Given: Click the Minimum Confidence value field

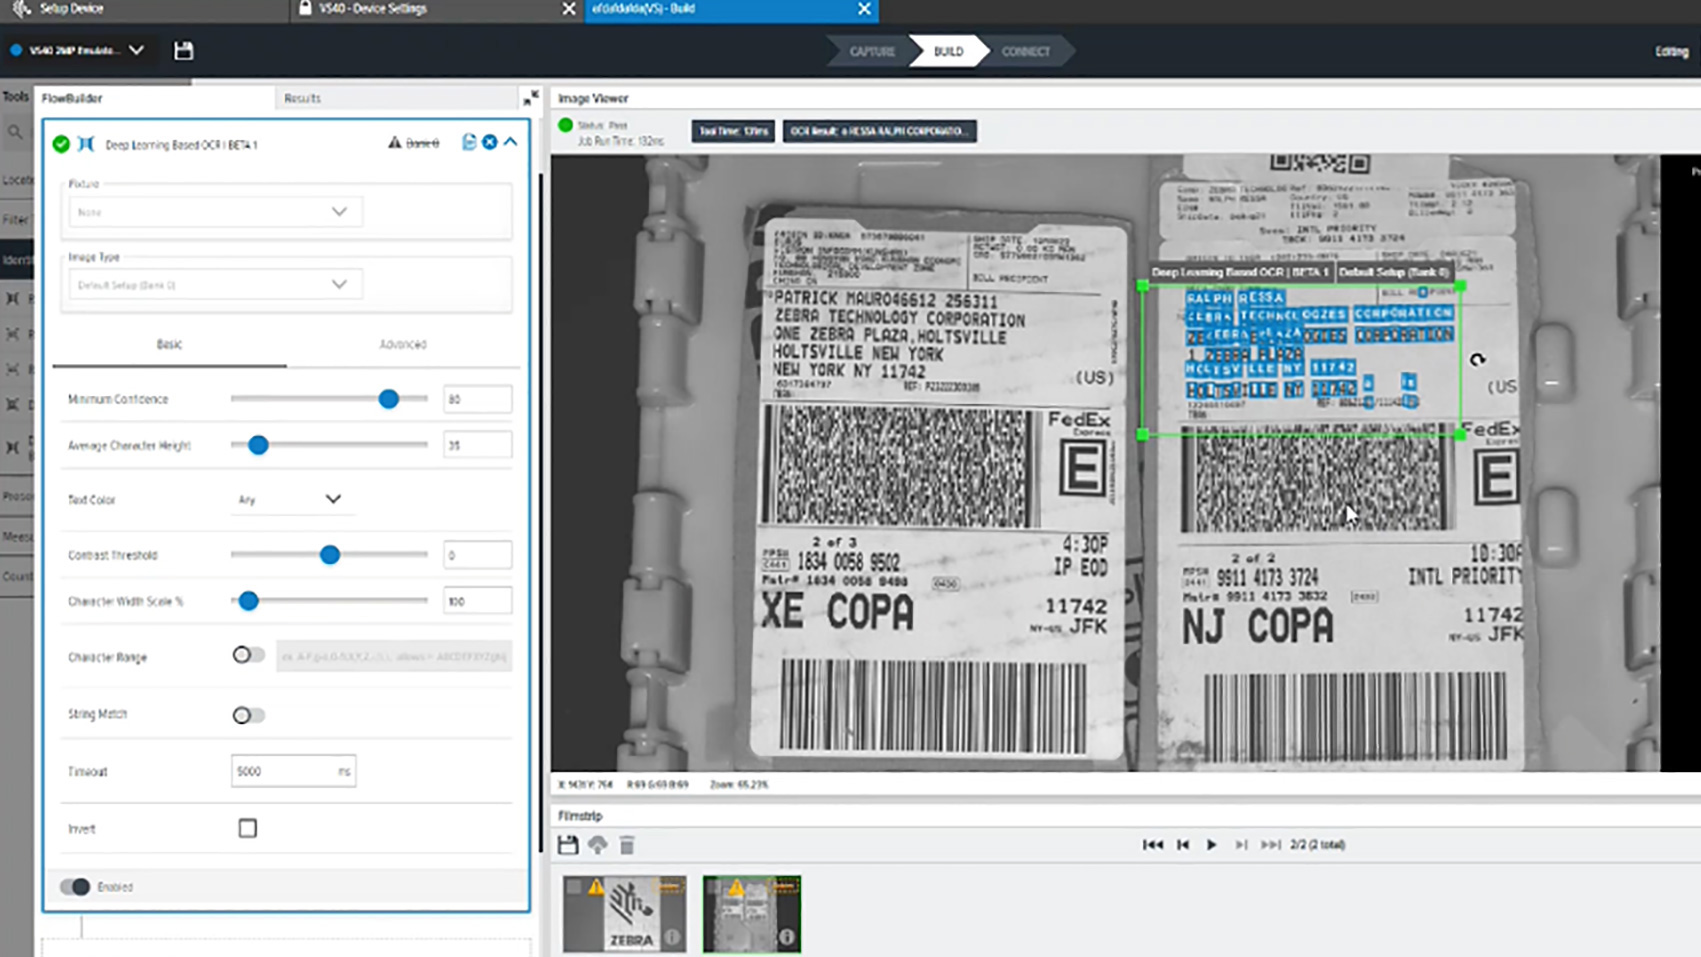Looking at the screenshot, I should coord(477,399).
